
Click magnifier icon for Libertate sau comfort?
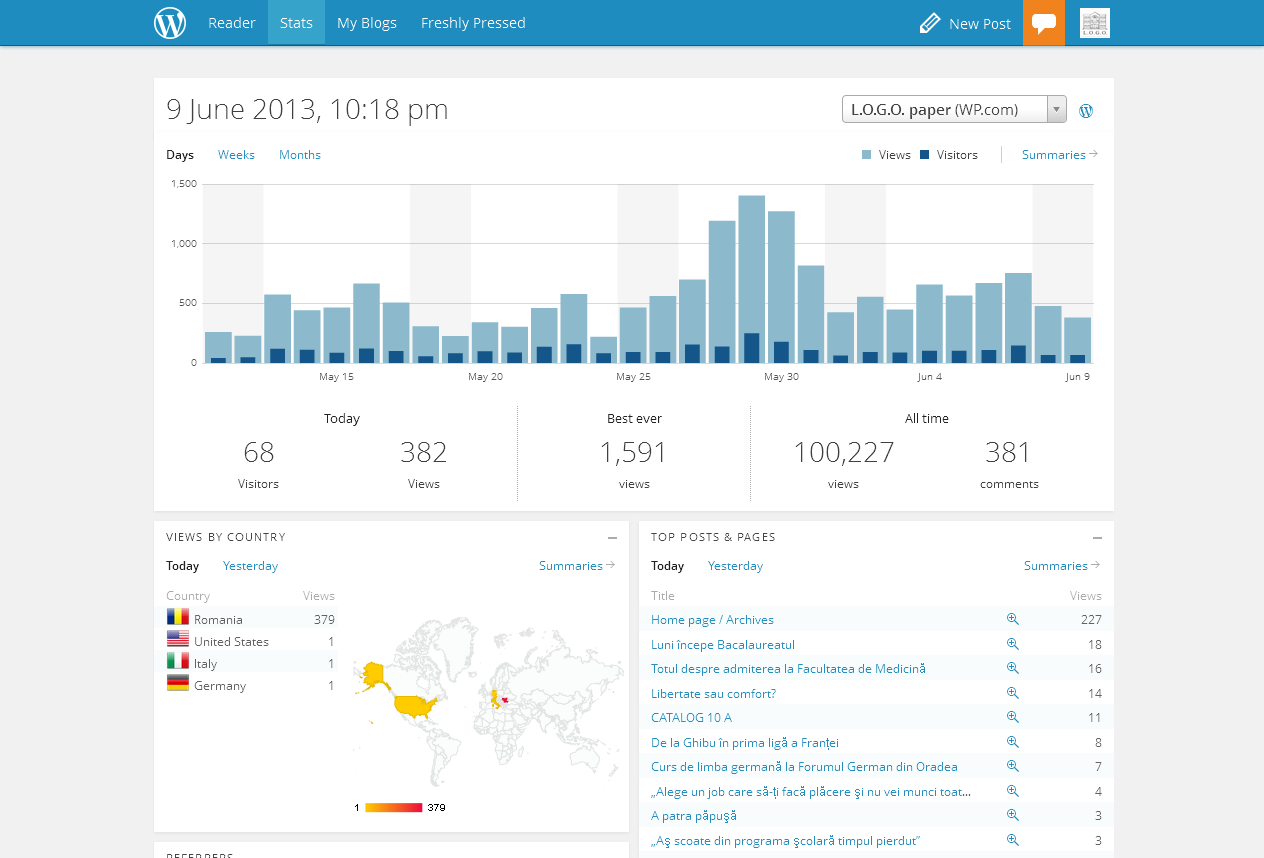point(1012,693)
